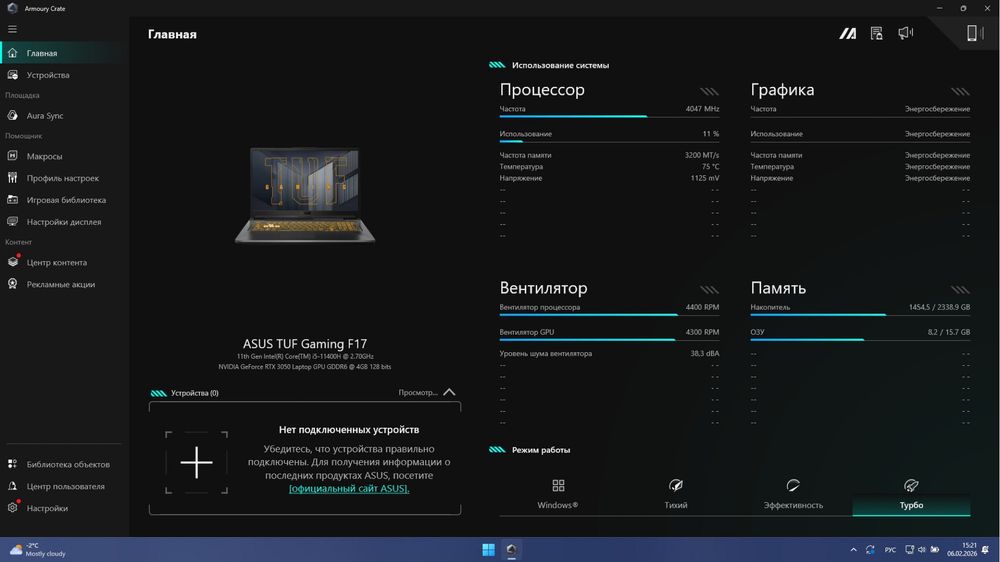This screenshot has height=562, width=1000.
Task: Open the Windows Start button
Action: pos(489,549)
